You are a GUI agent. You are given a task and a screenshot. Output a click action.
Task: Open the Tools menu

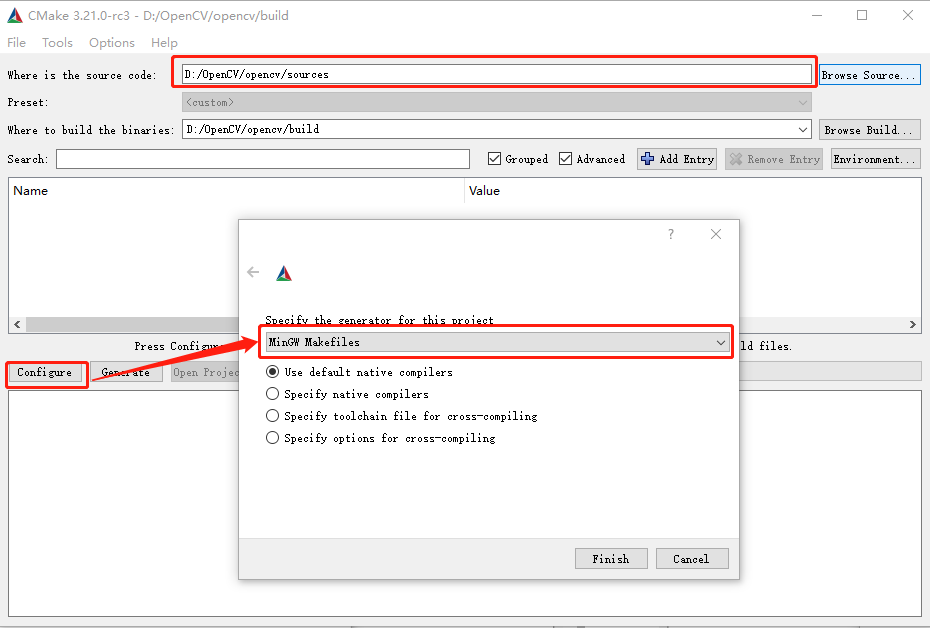pos(57,42)
